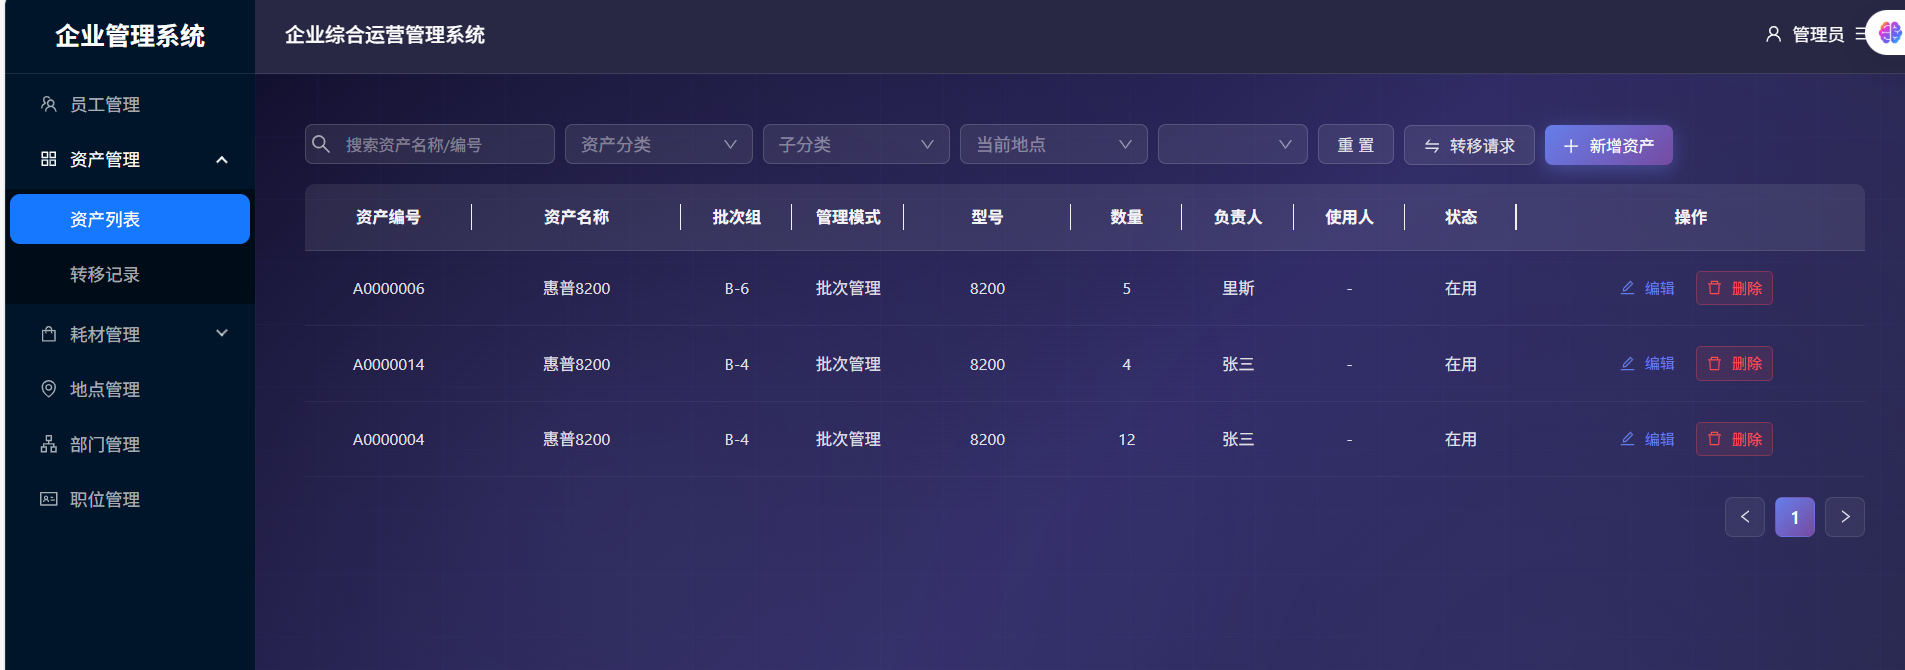
Task: Click quantity 12 cell
Action: tap(1126, 439)
